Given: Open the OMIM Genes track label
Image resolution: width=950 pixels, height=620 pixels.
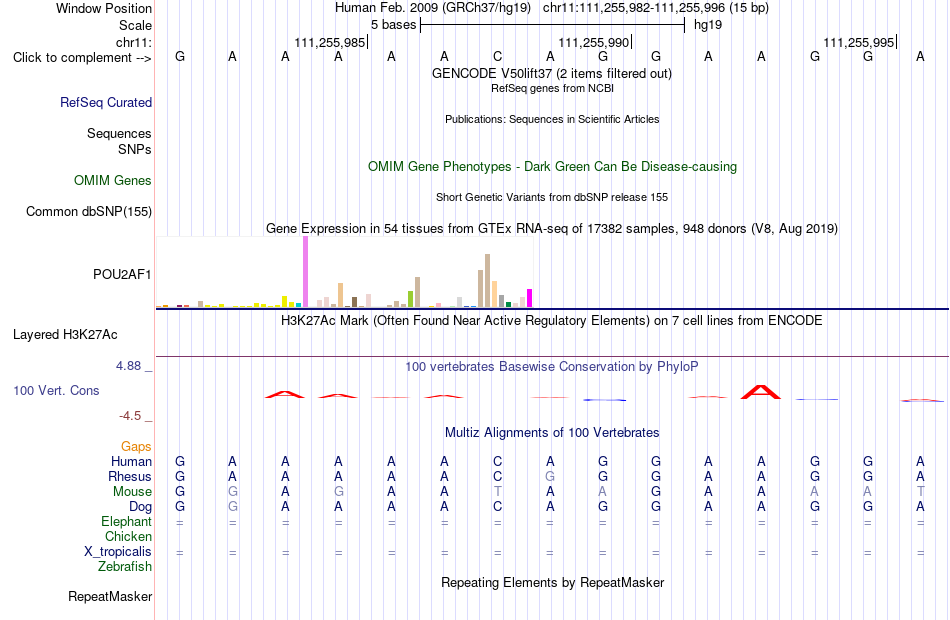Looking at the screenshot, I should tap(113, 181).
